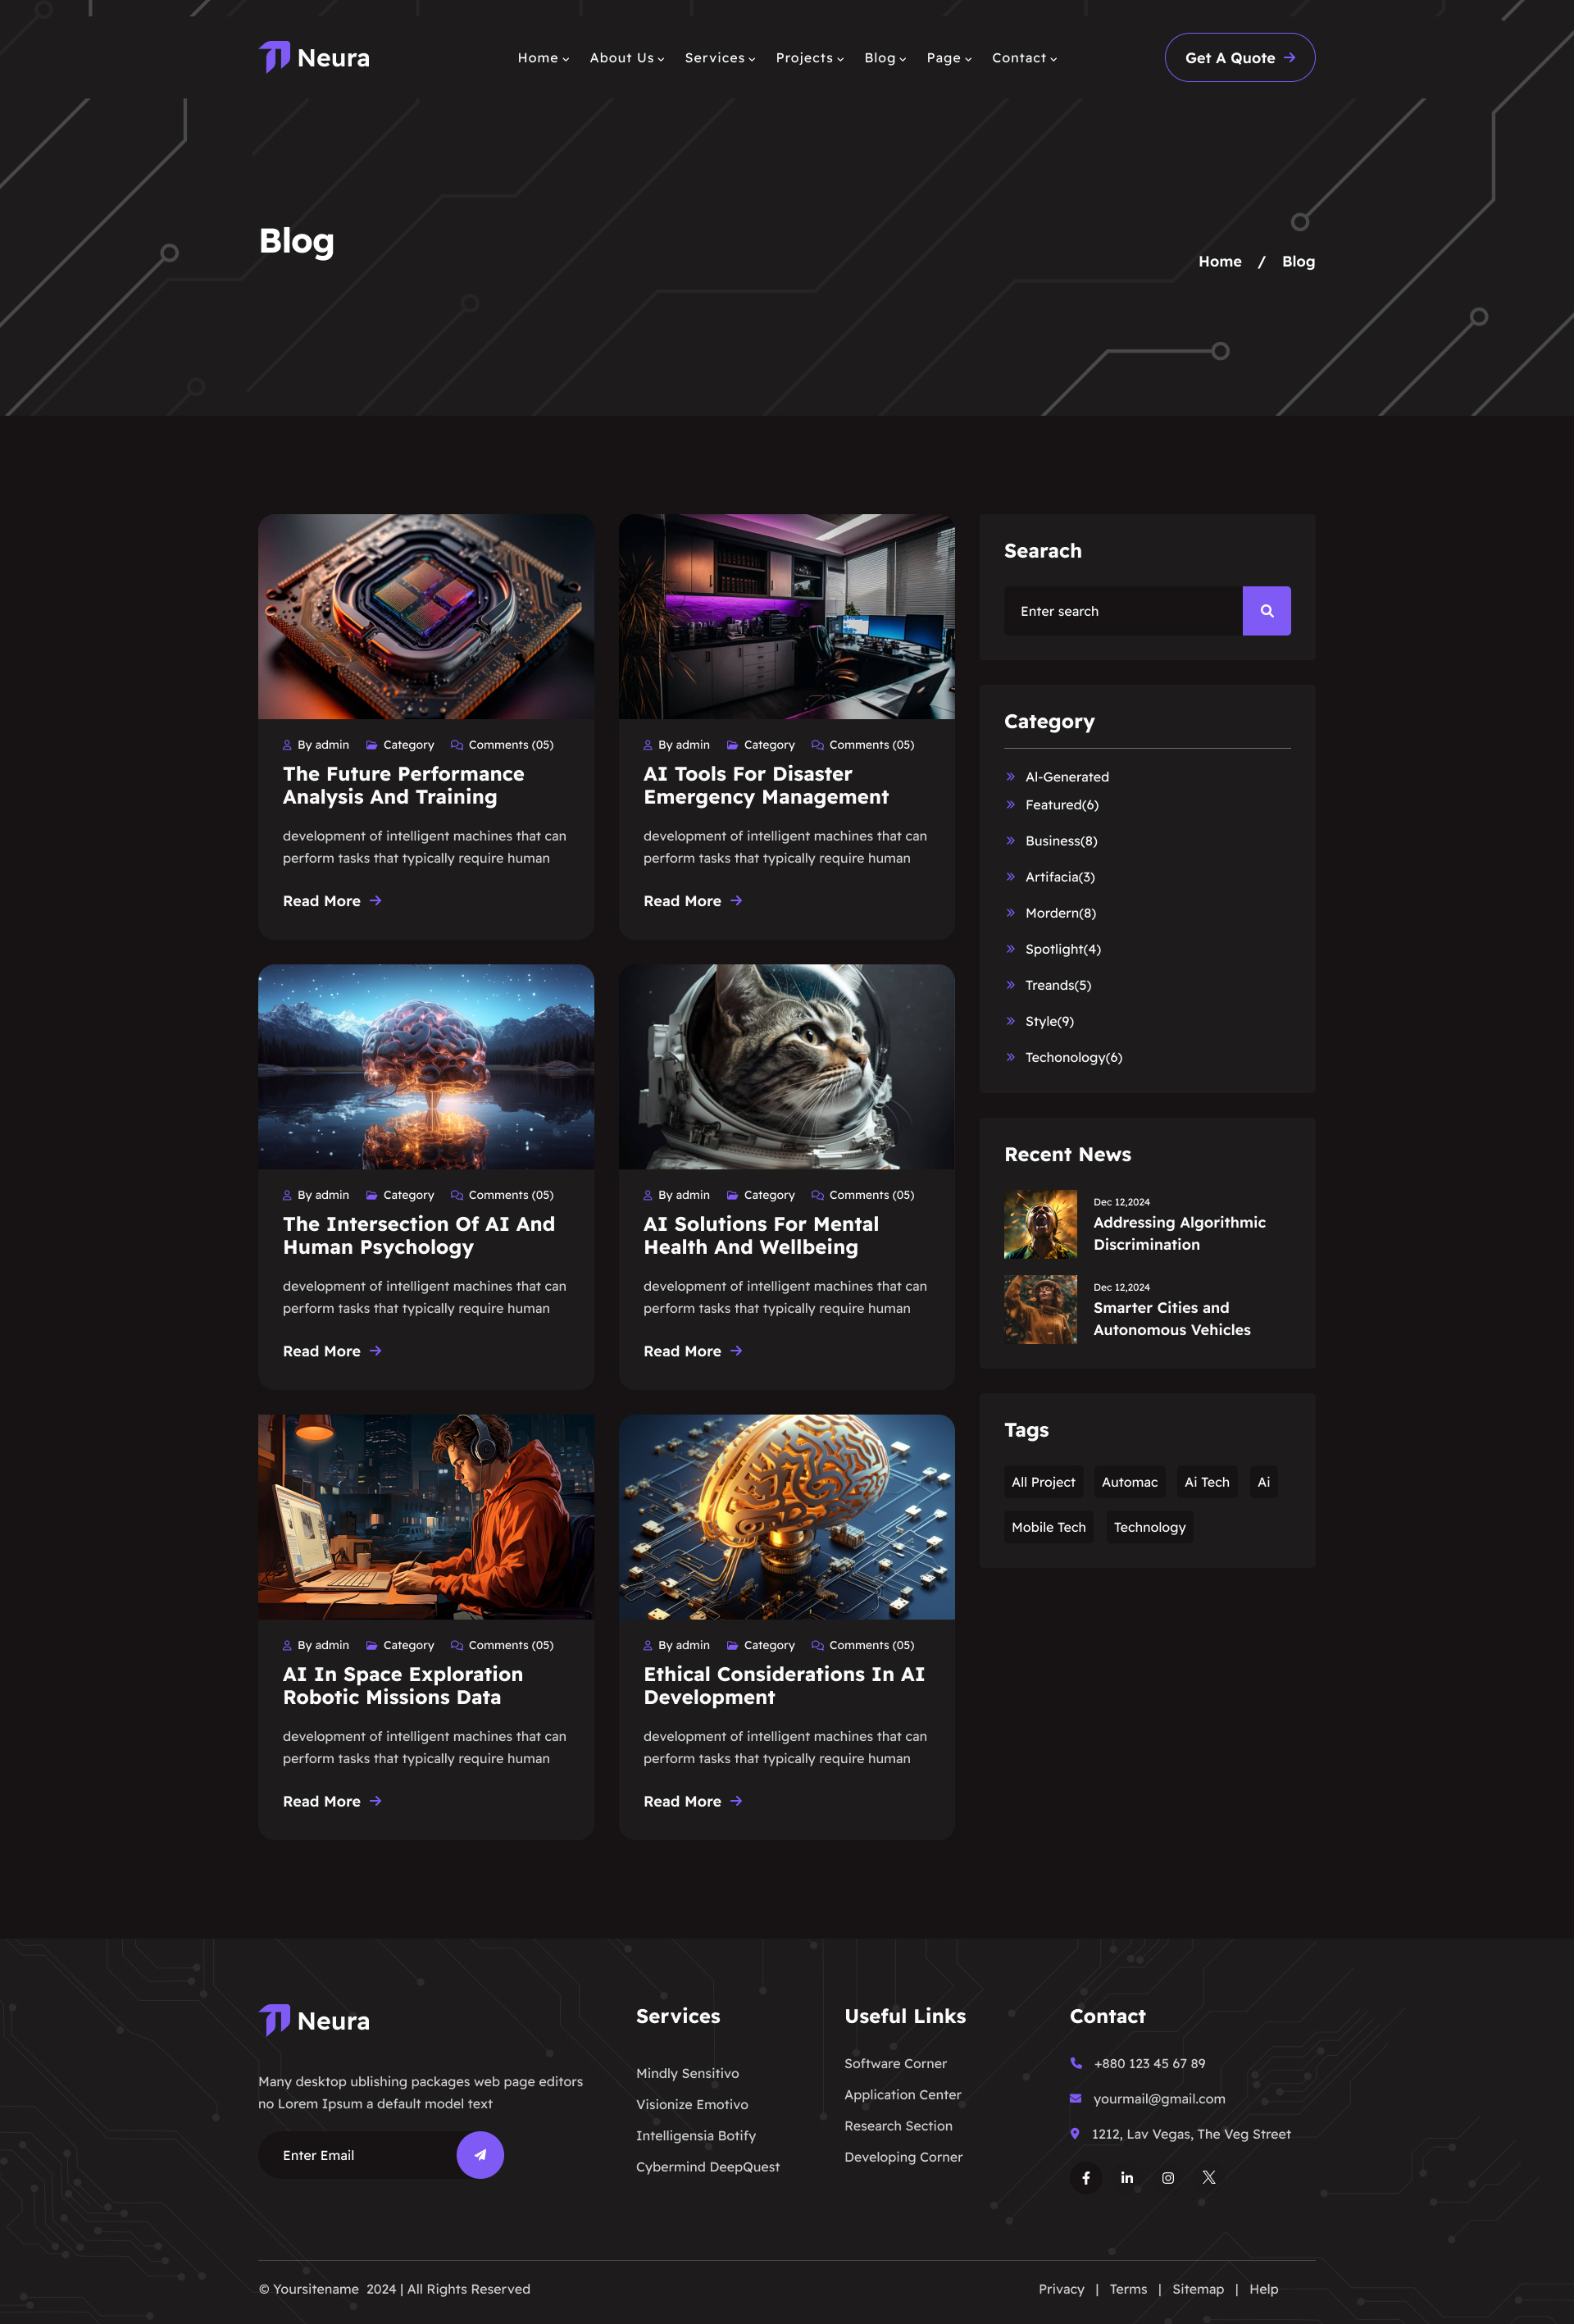1574x2324 pixels.
Task: Click the Instagram icon near Contact section
Action: pyautogui.click(x=1168, y=2177)
